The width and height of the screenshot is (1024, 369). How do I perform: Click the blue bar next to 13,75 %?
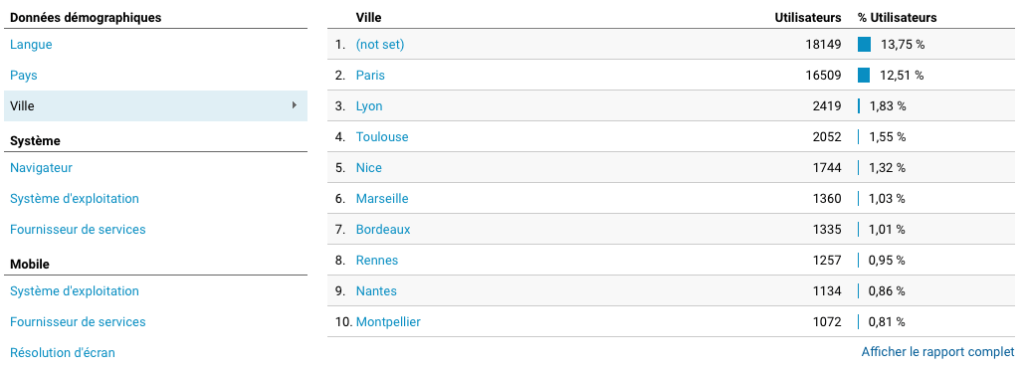coord(864,44)
